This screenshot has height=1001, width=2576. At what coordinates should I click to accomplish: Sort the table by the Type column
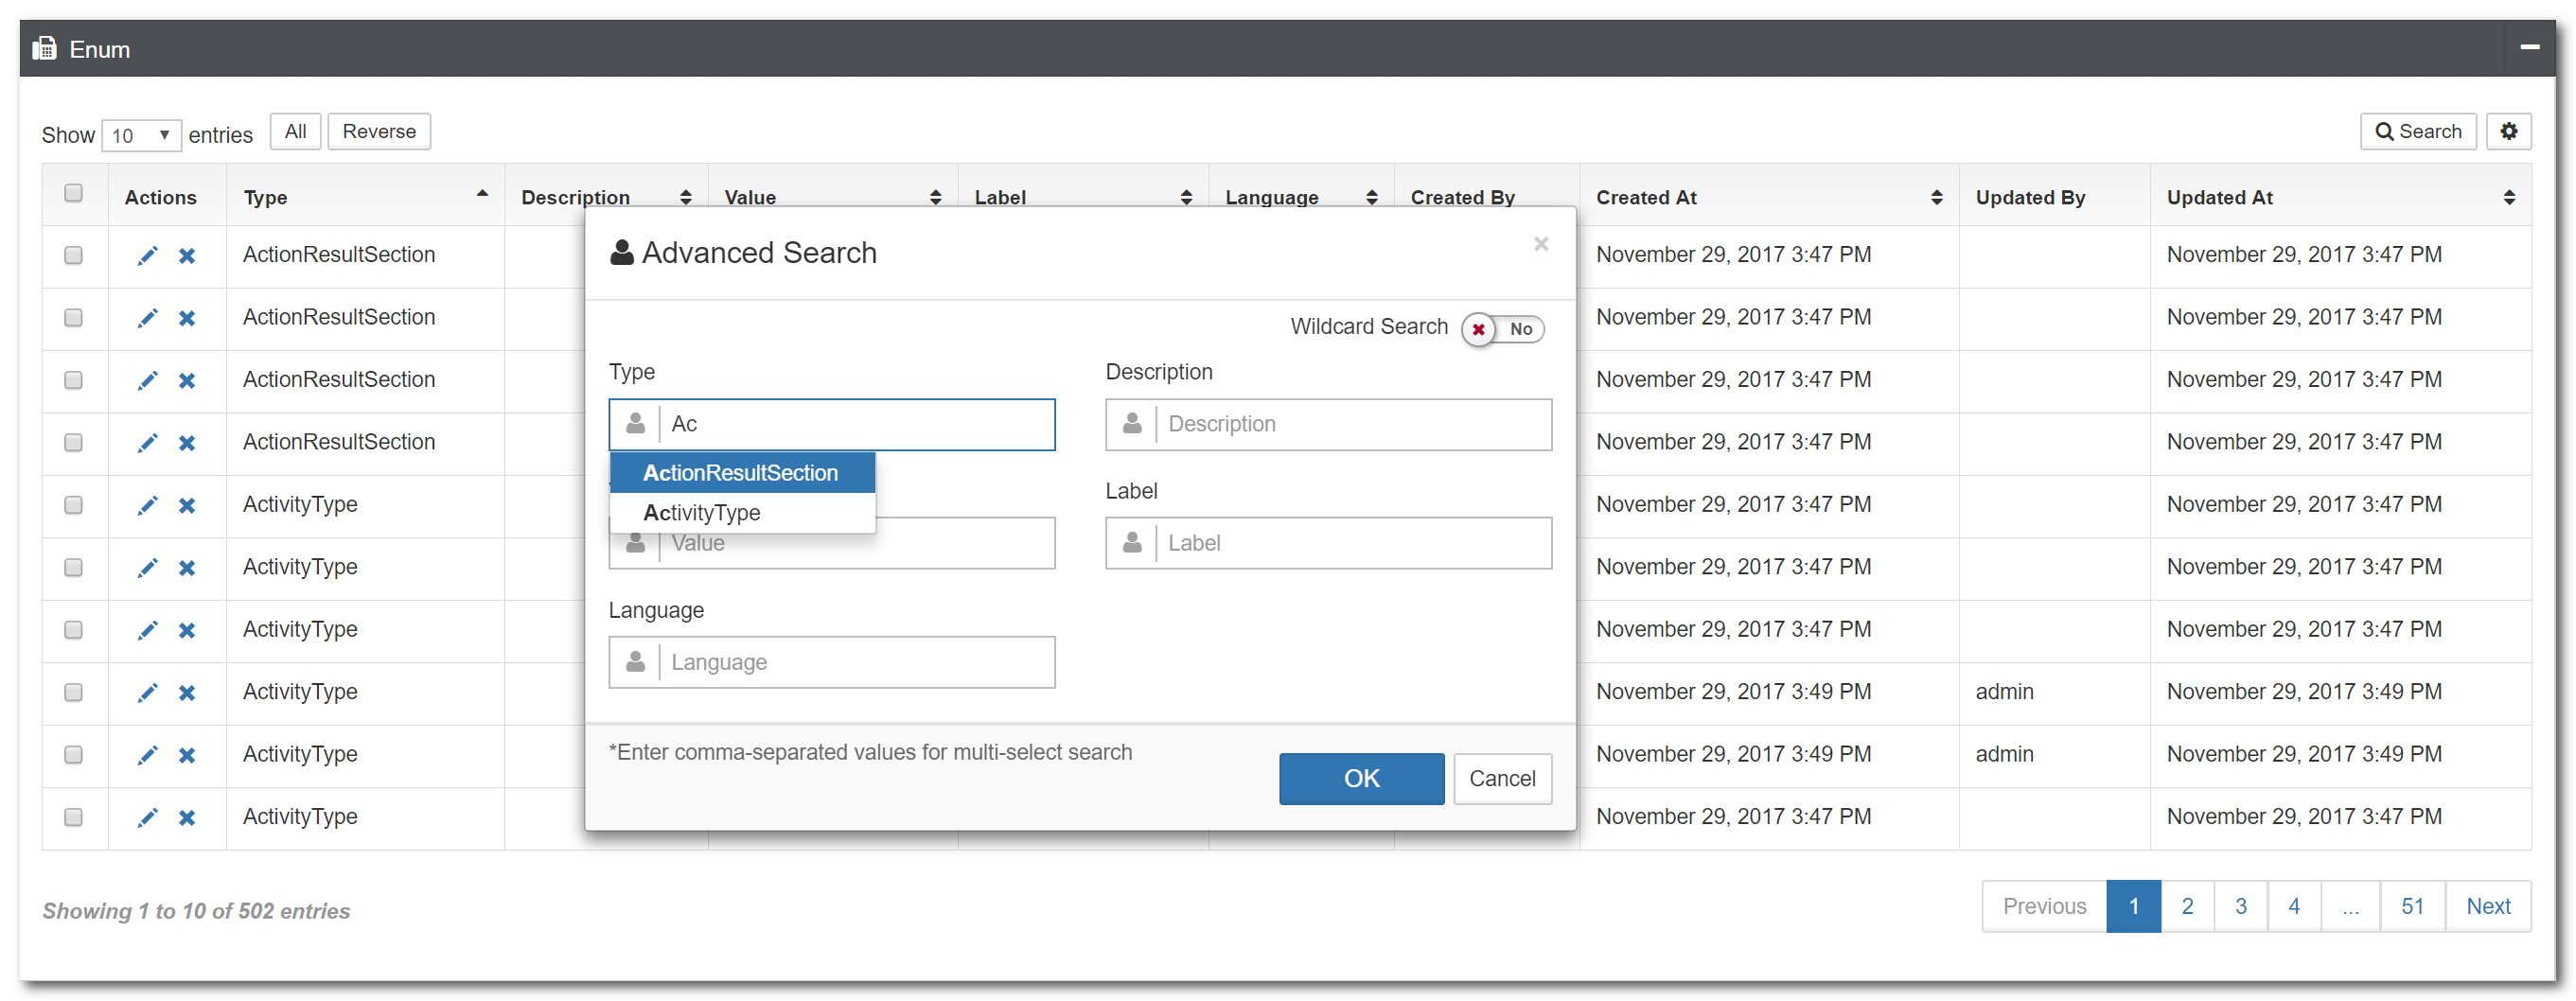[365, 197]
